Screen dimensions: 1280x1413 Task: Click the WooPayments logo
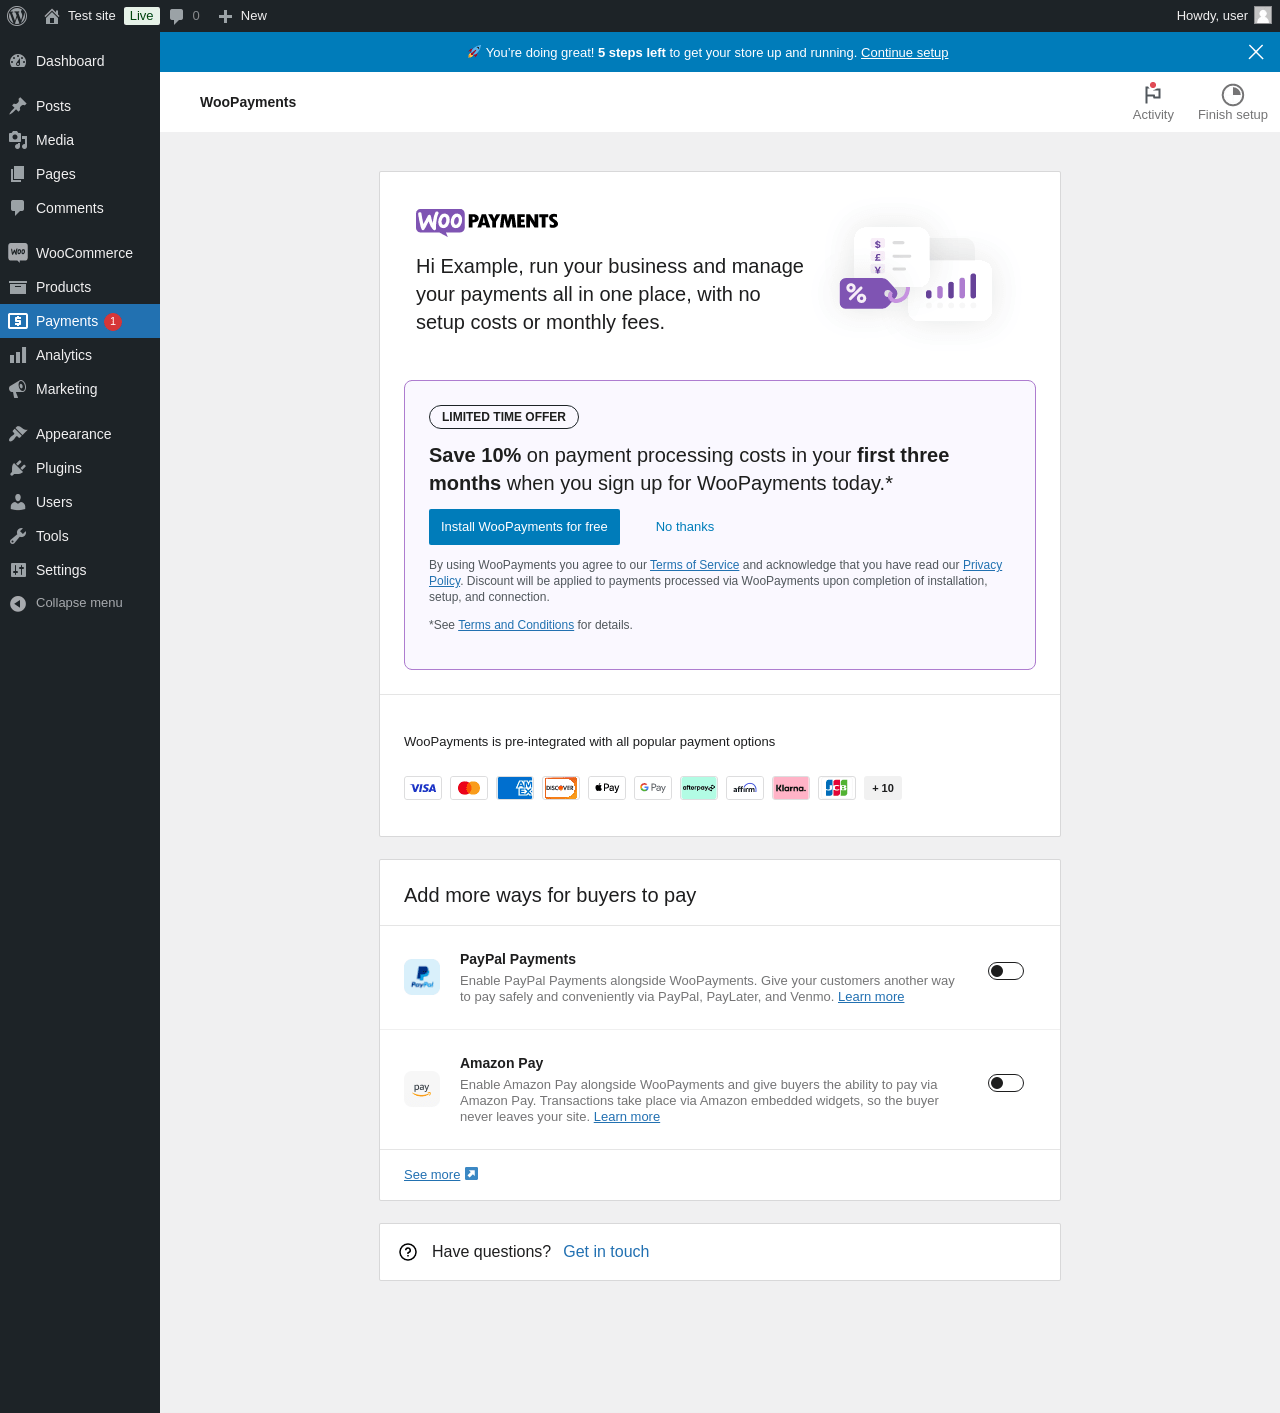pos(487,222)
